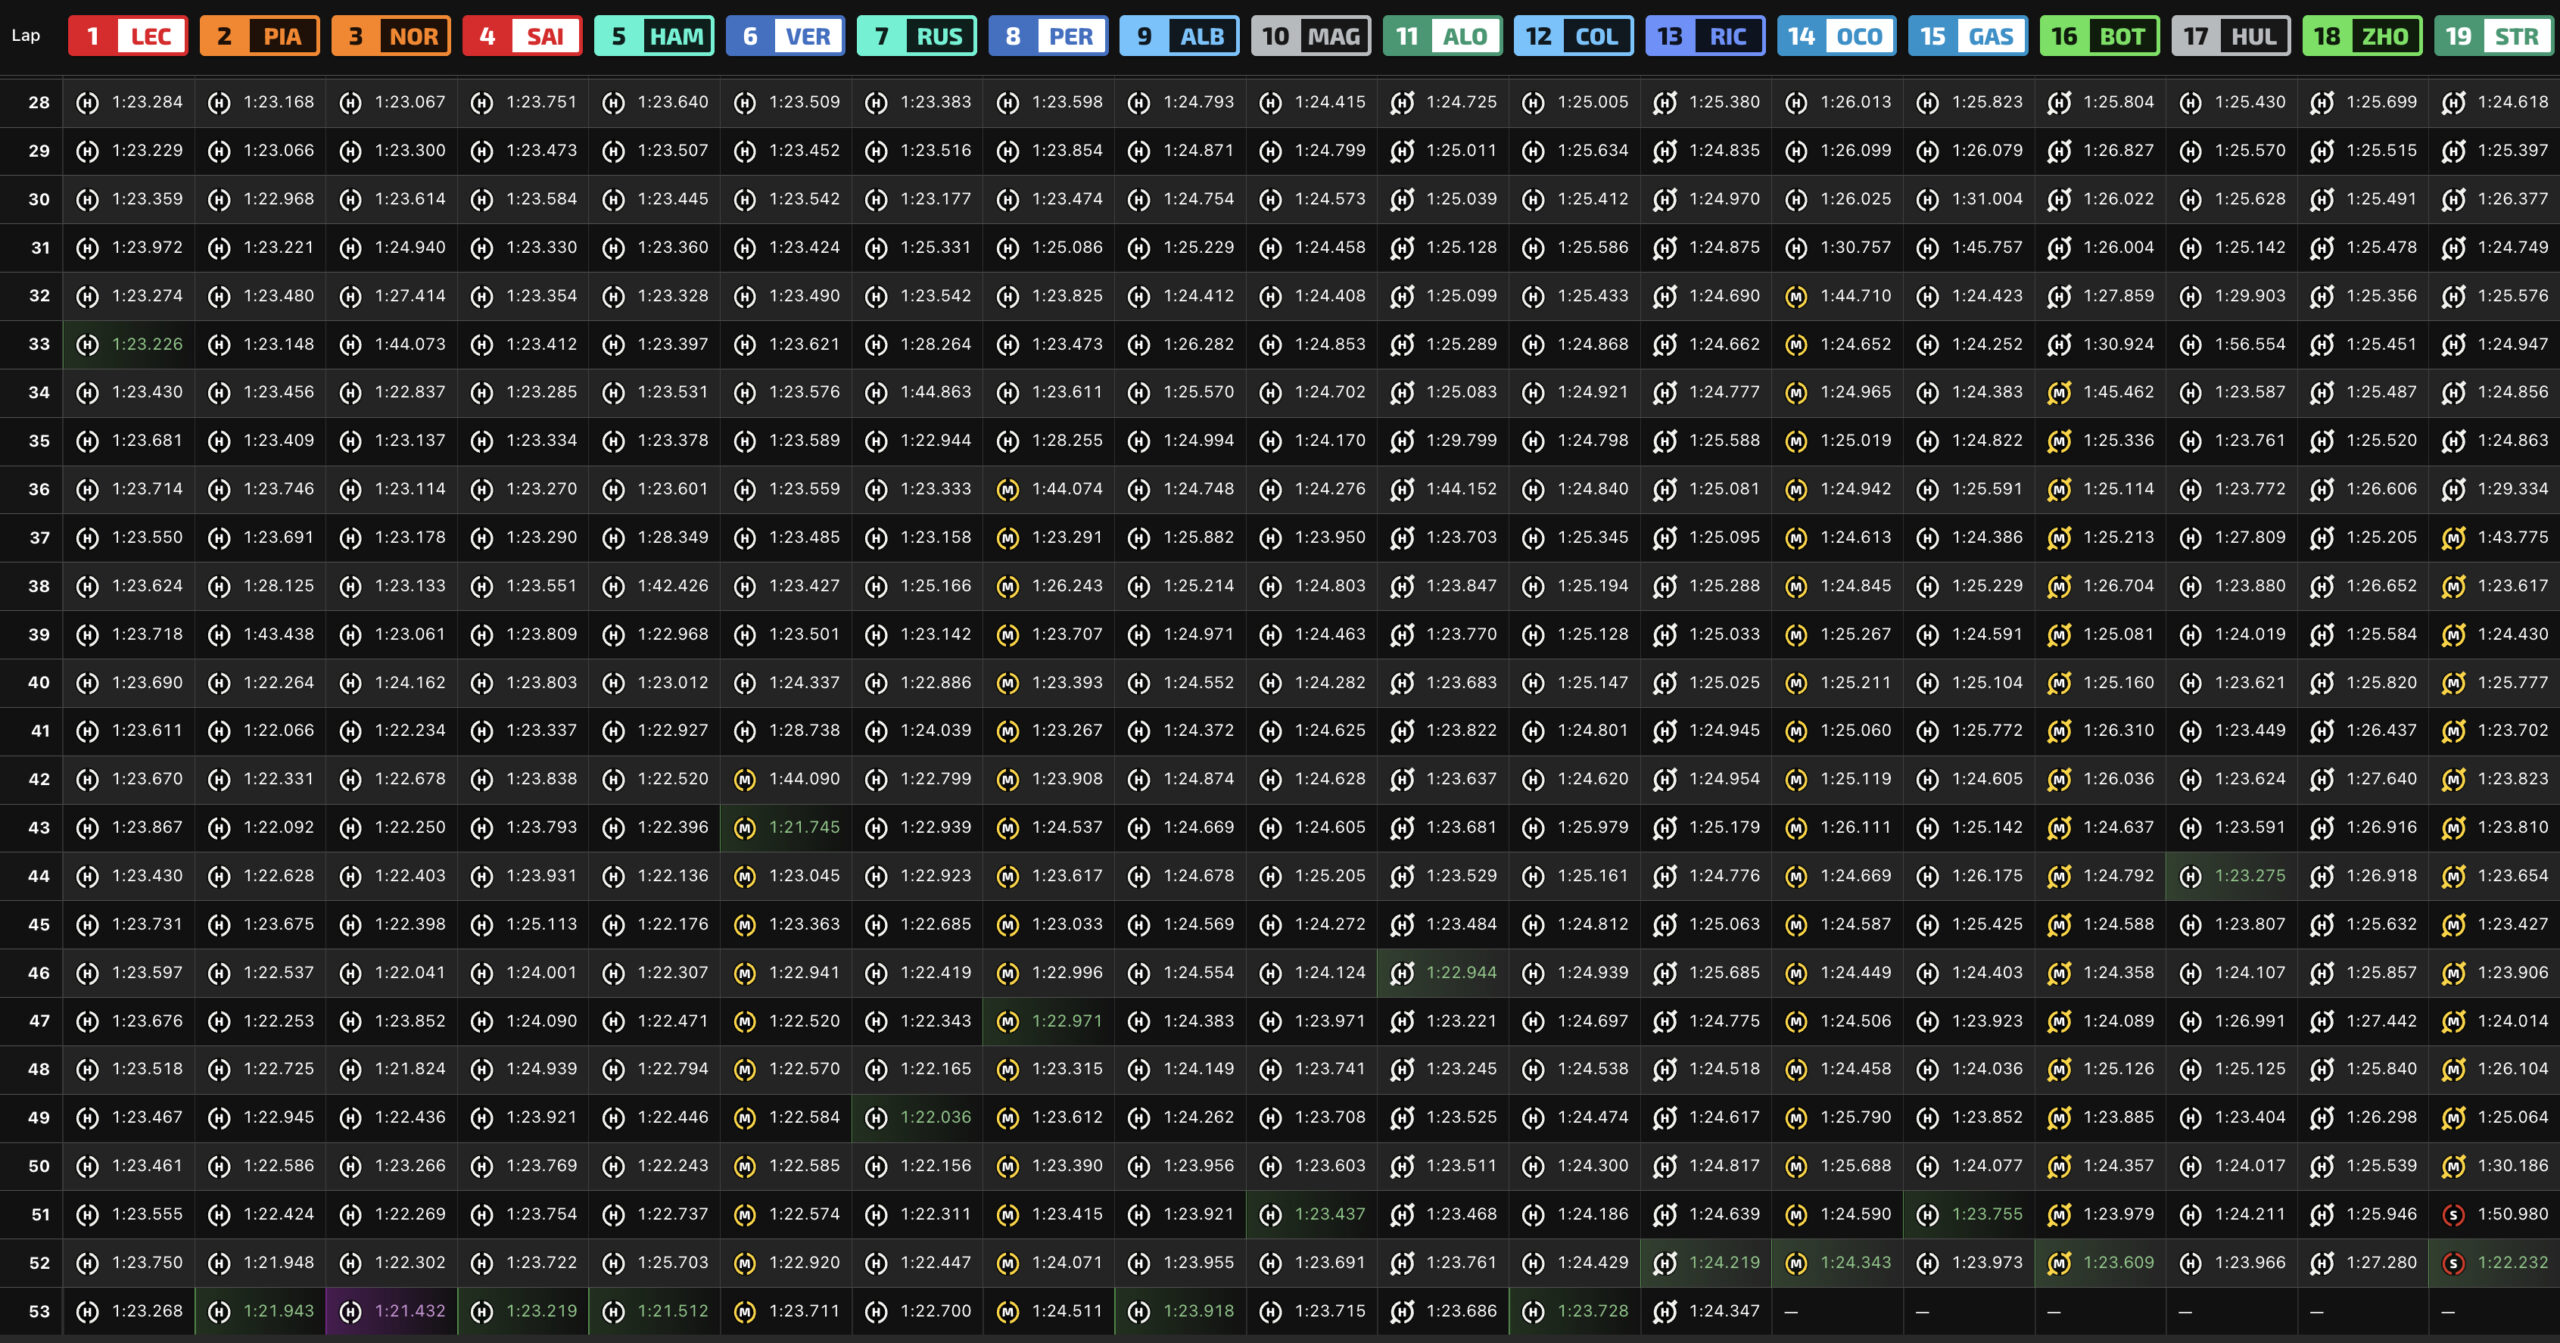Viewport: 2560px width, 1343px height.
Task: Select the 18 ZHO driver header
Action: point(2363,37)
